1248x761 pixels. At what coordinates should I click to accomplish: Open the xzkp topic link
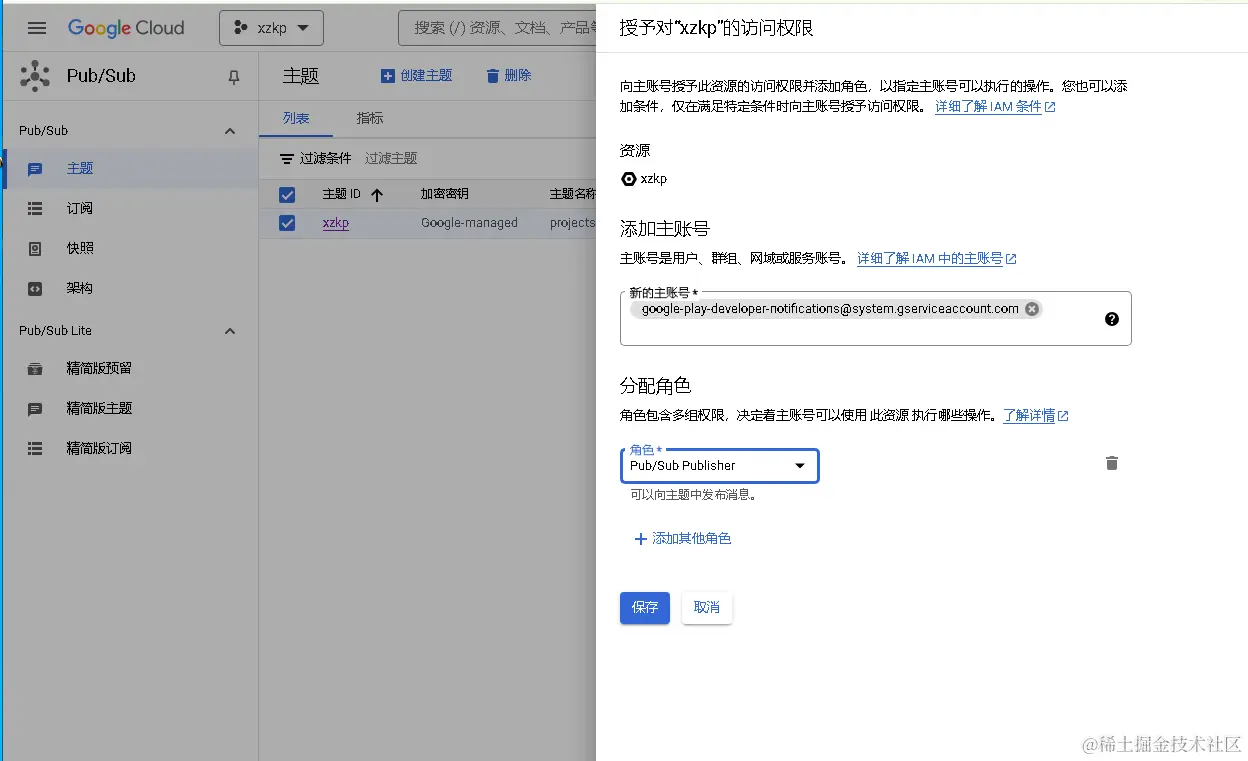pos(336,223)
